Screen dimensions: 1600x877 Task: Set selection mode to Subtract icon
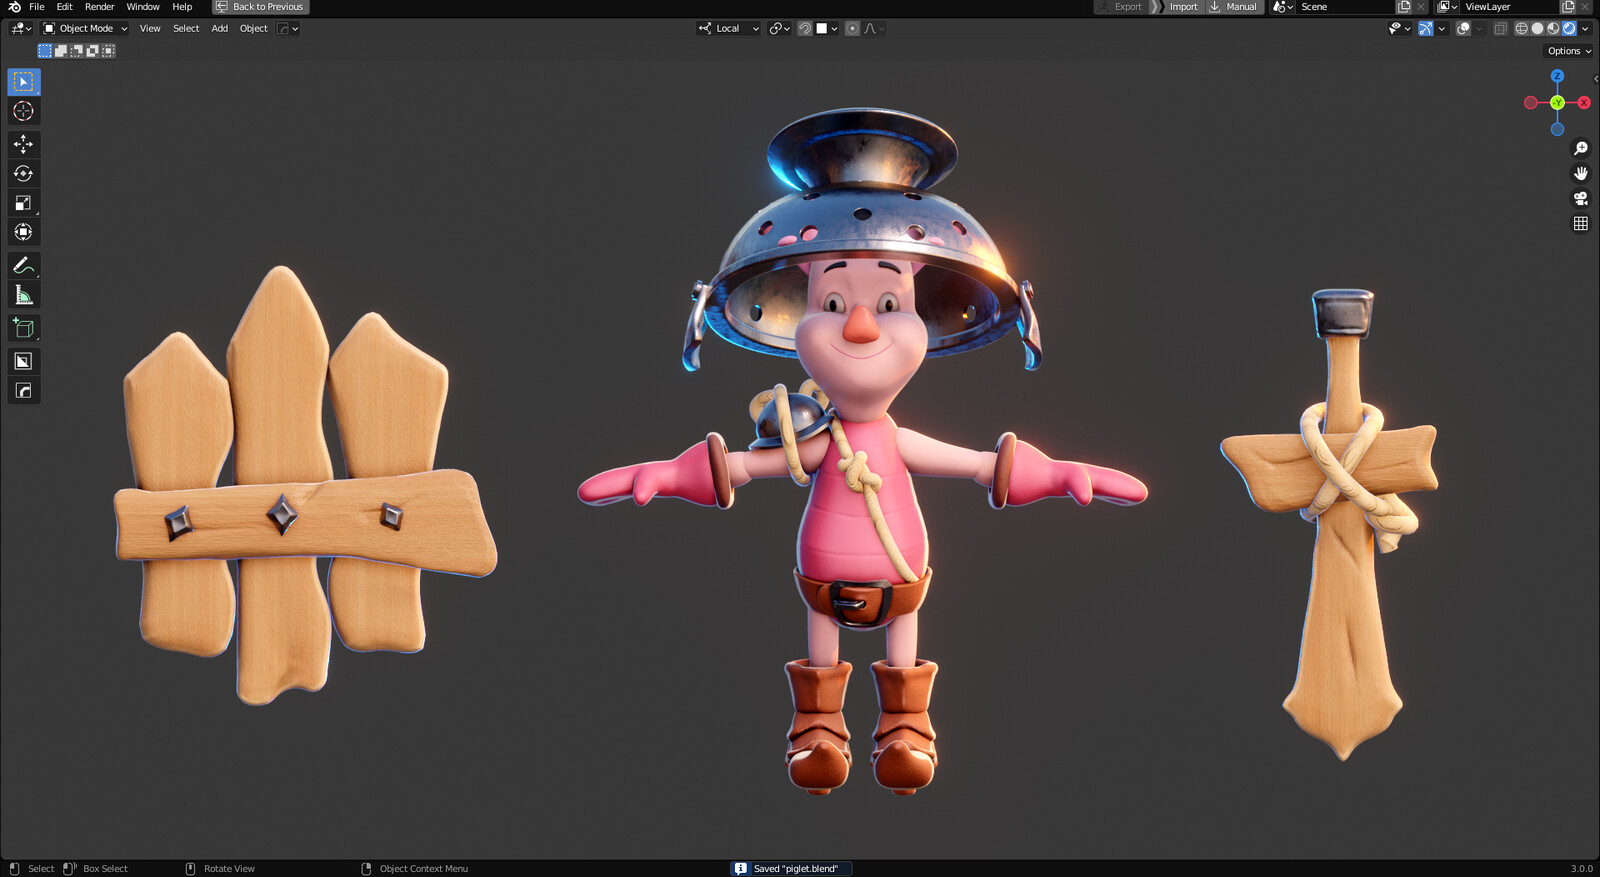(77, 51)
